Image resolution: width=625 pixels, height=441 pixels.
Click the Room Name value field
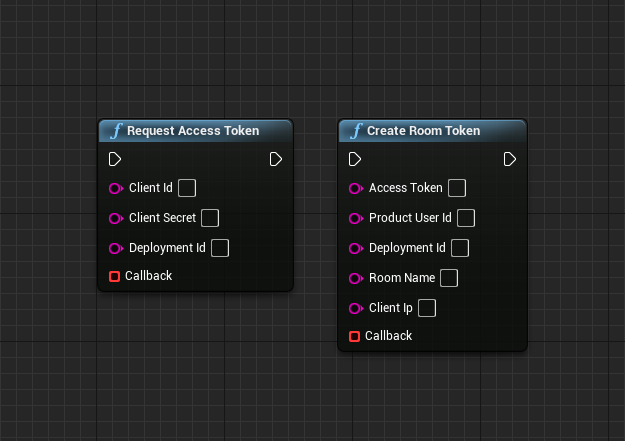[449, 278]
